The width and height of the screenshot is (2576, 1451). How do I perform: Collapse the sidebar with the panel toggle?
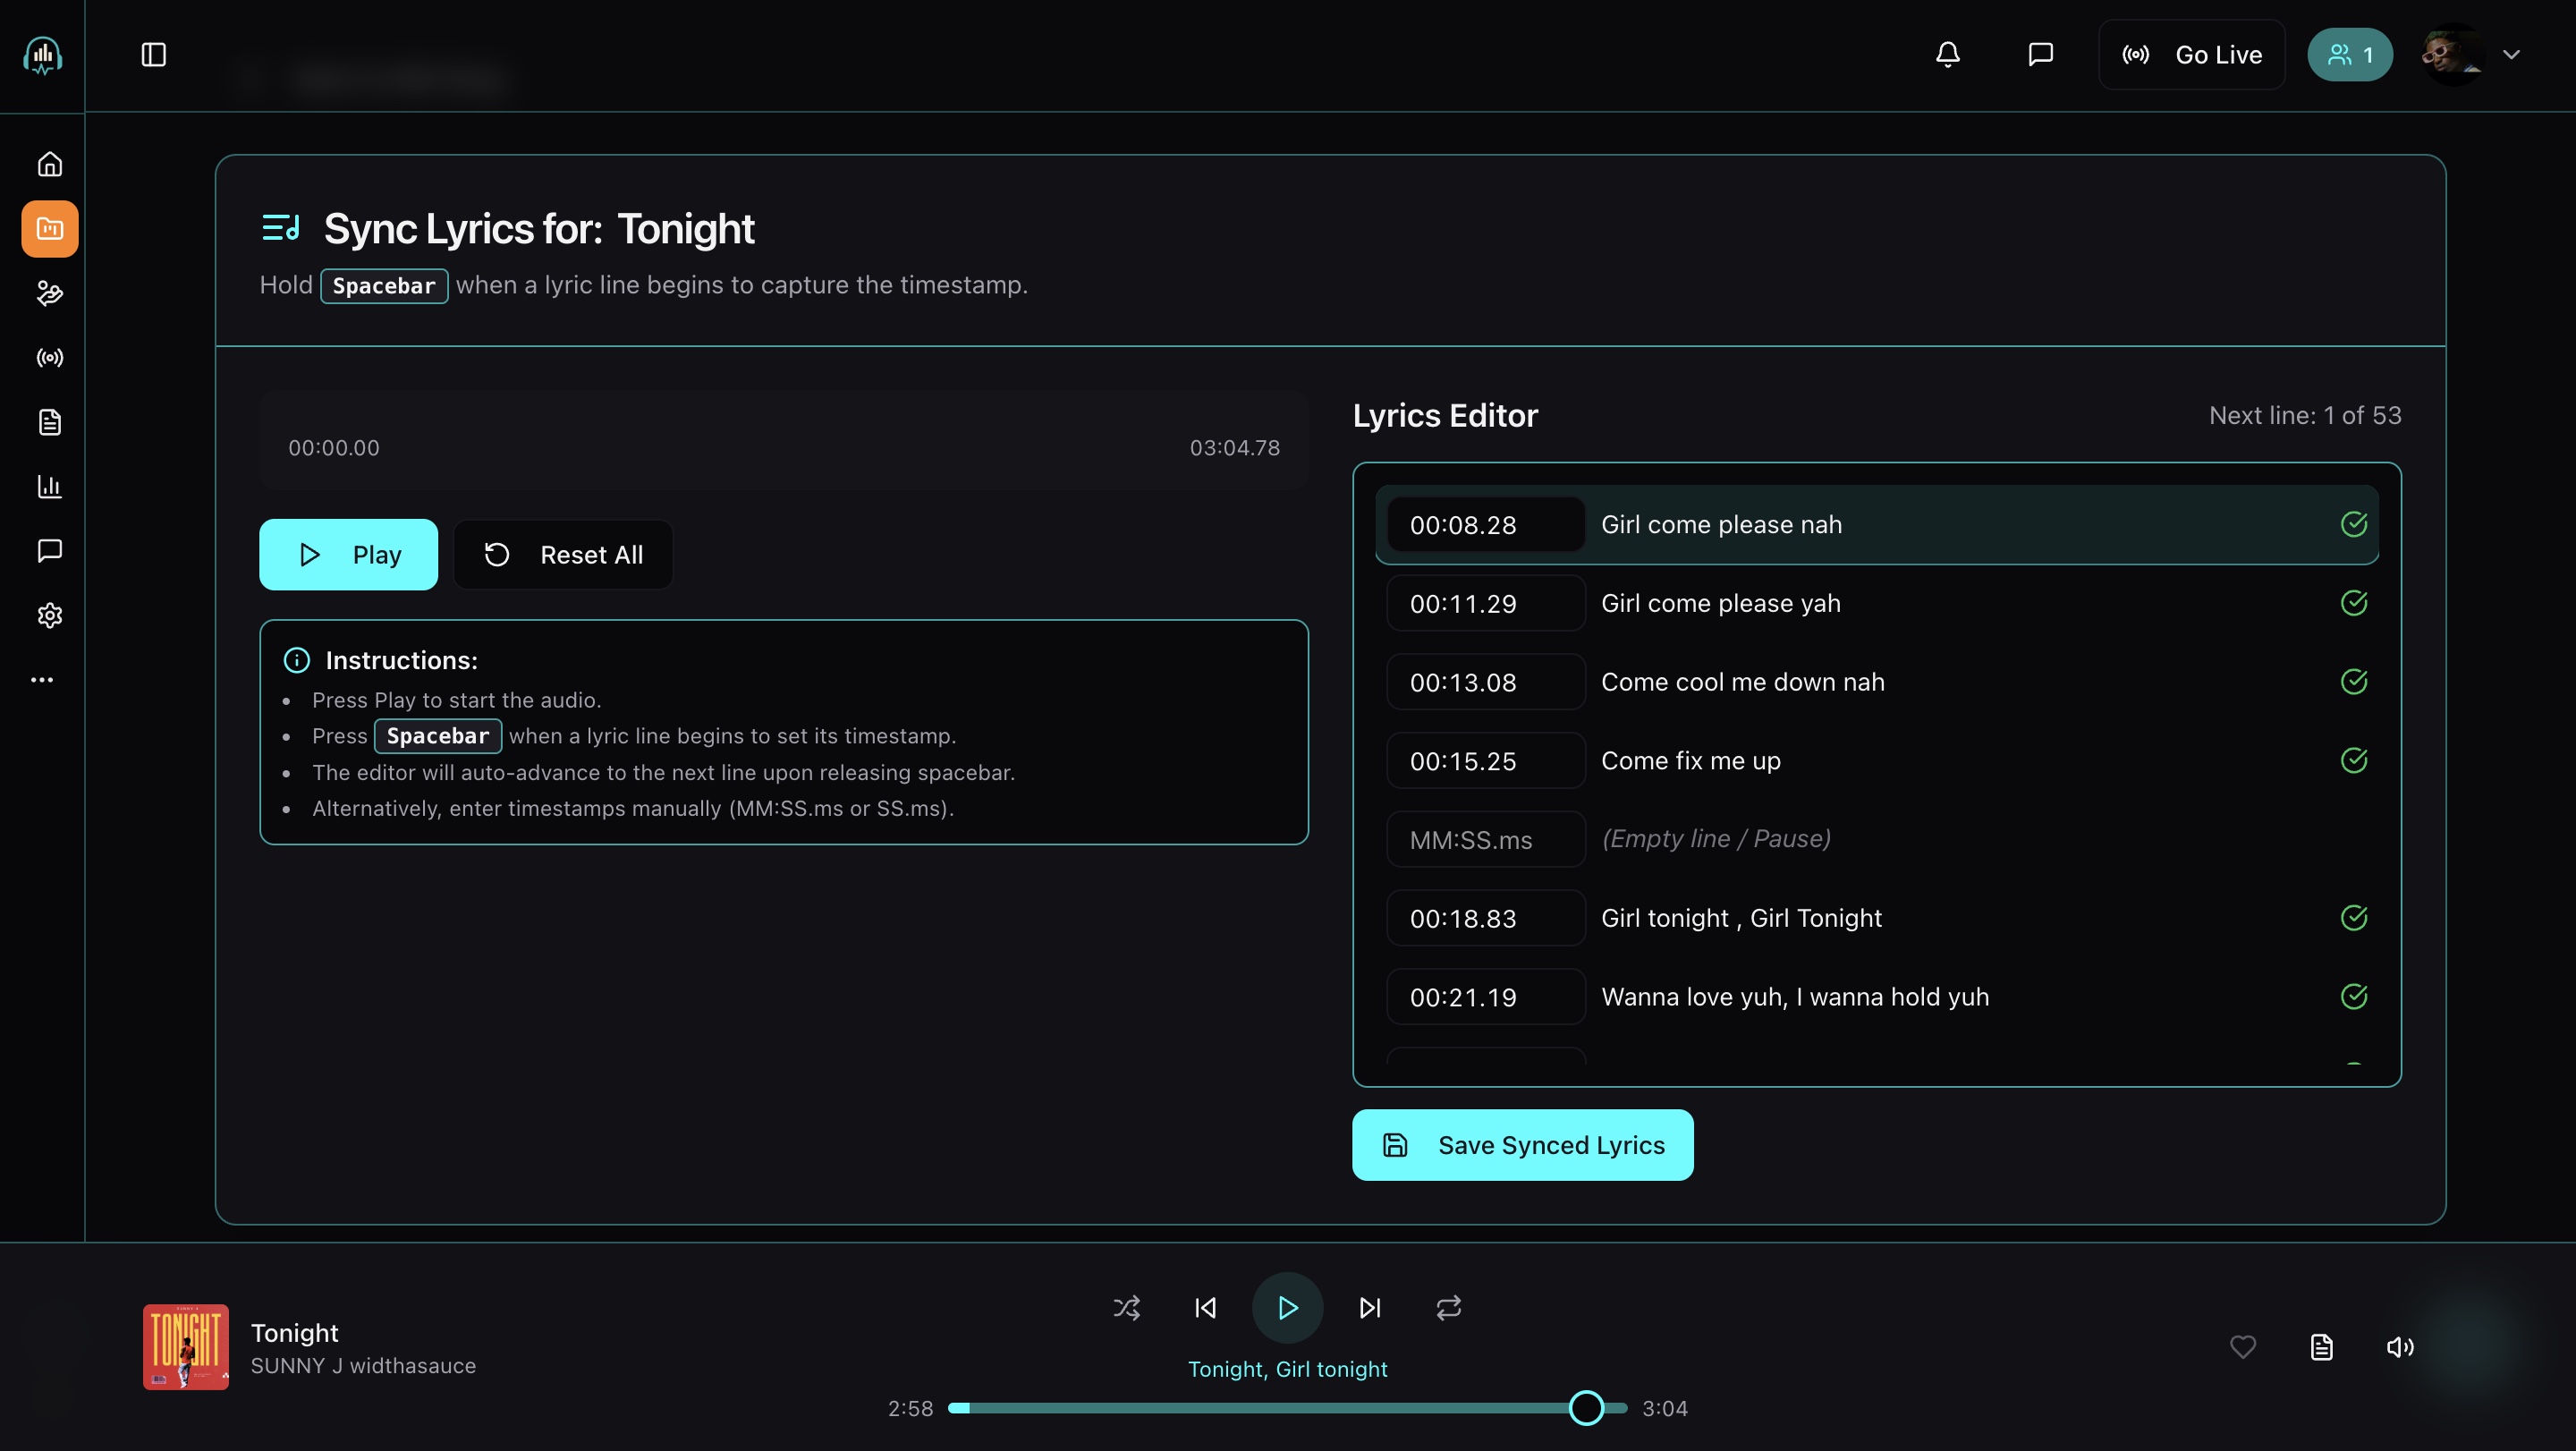click(x=154, y=55)
